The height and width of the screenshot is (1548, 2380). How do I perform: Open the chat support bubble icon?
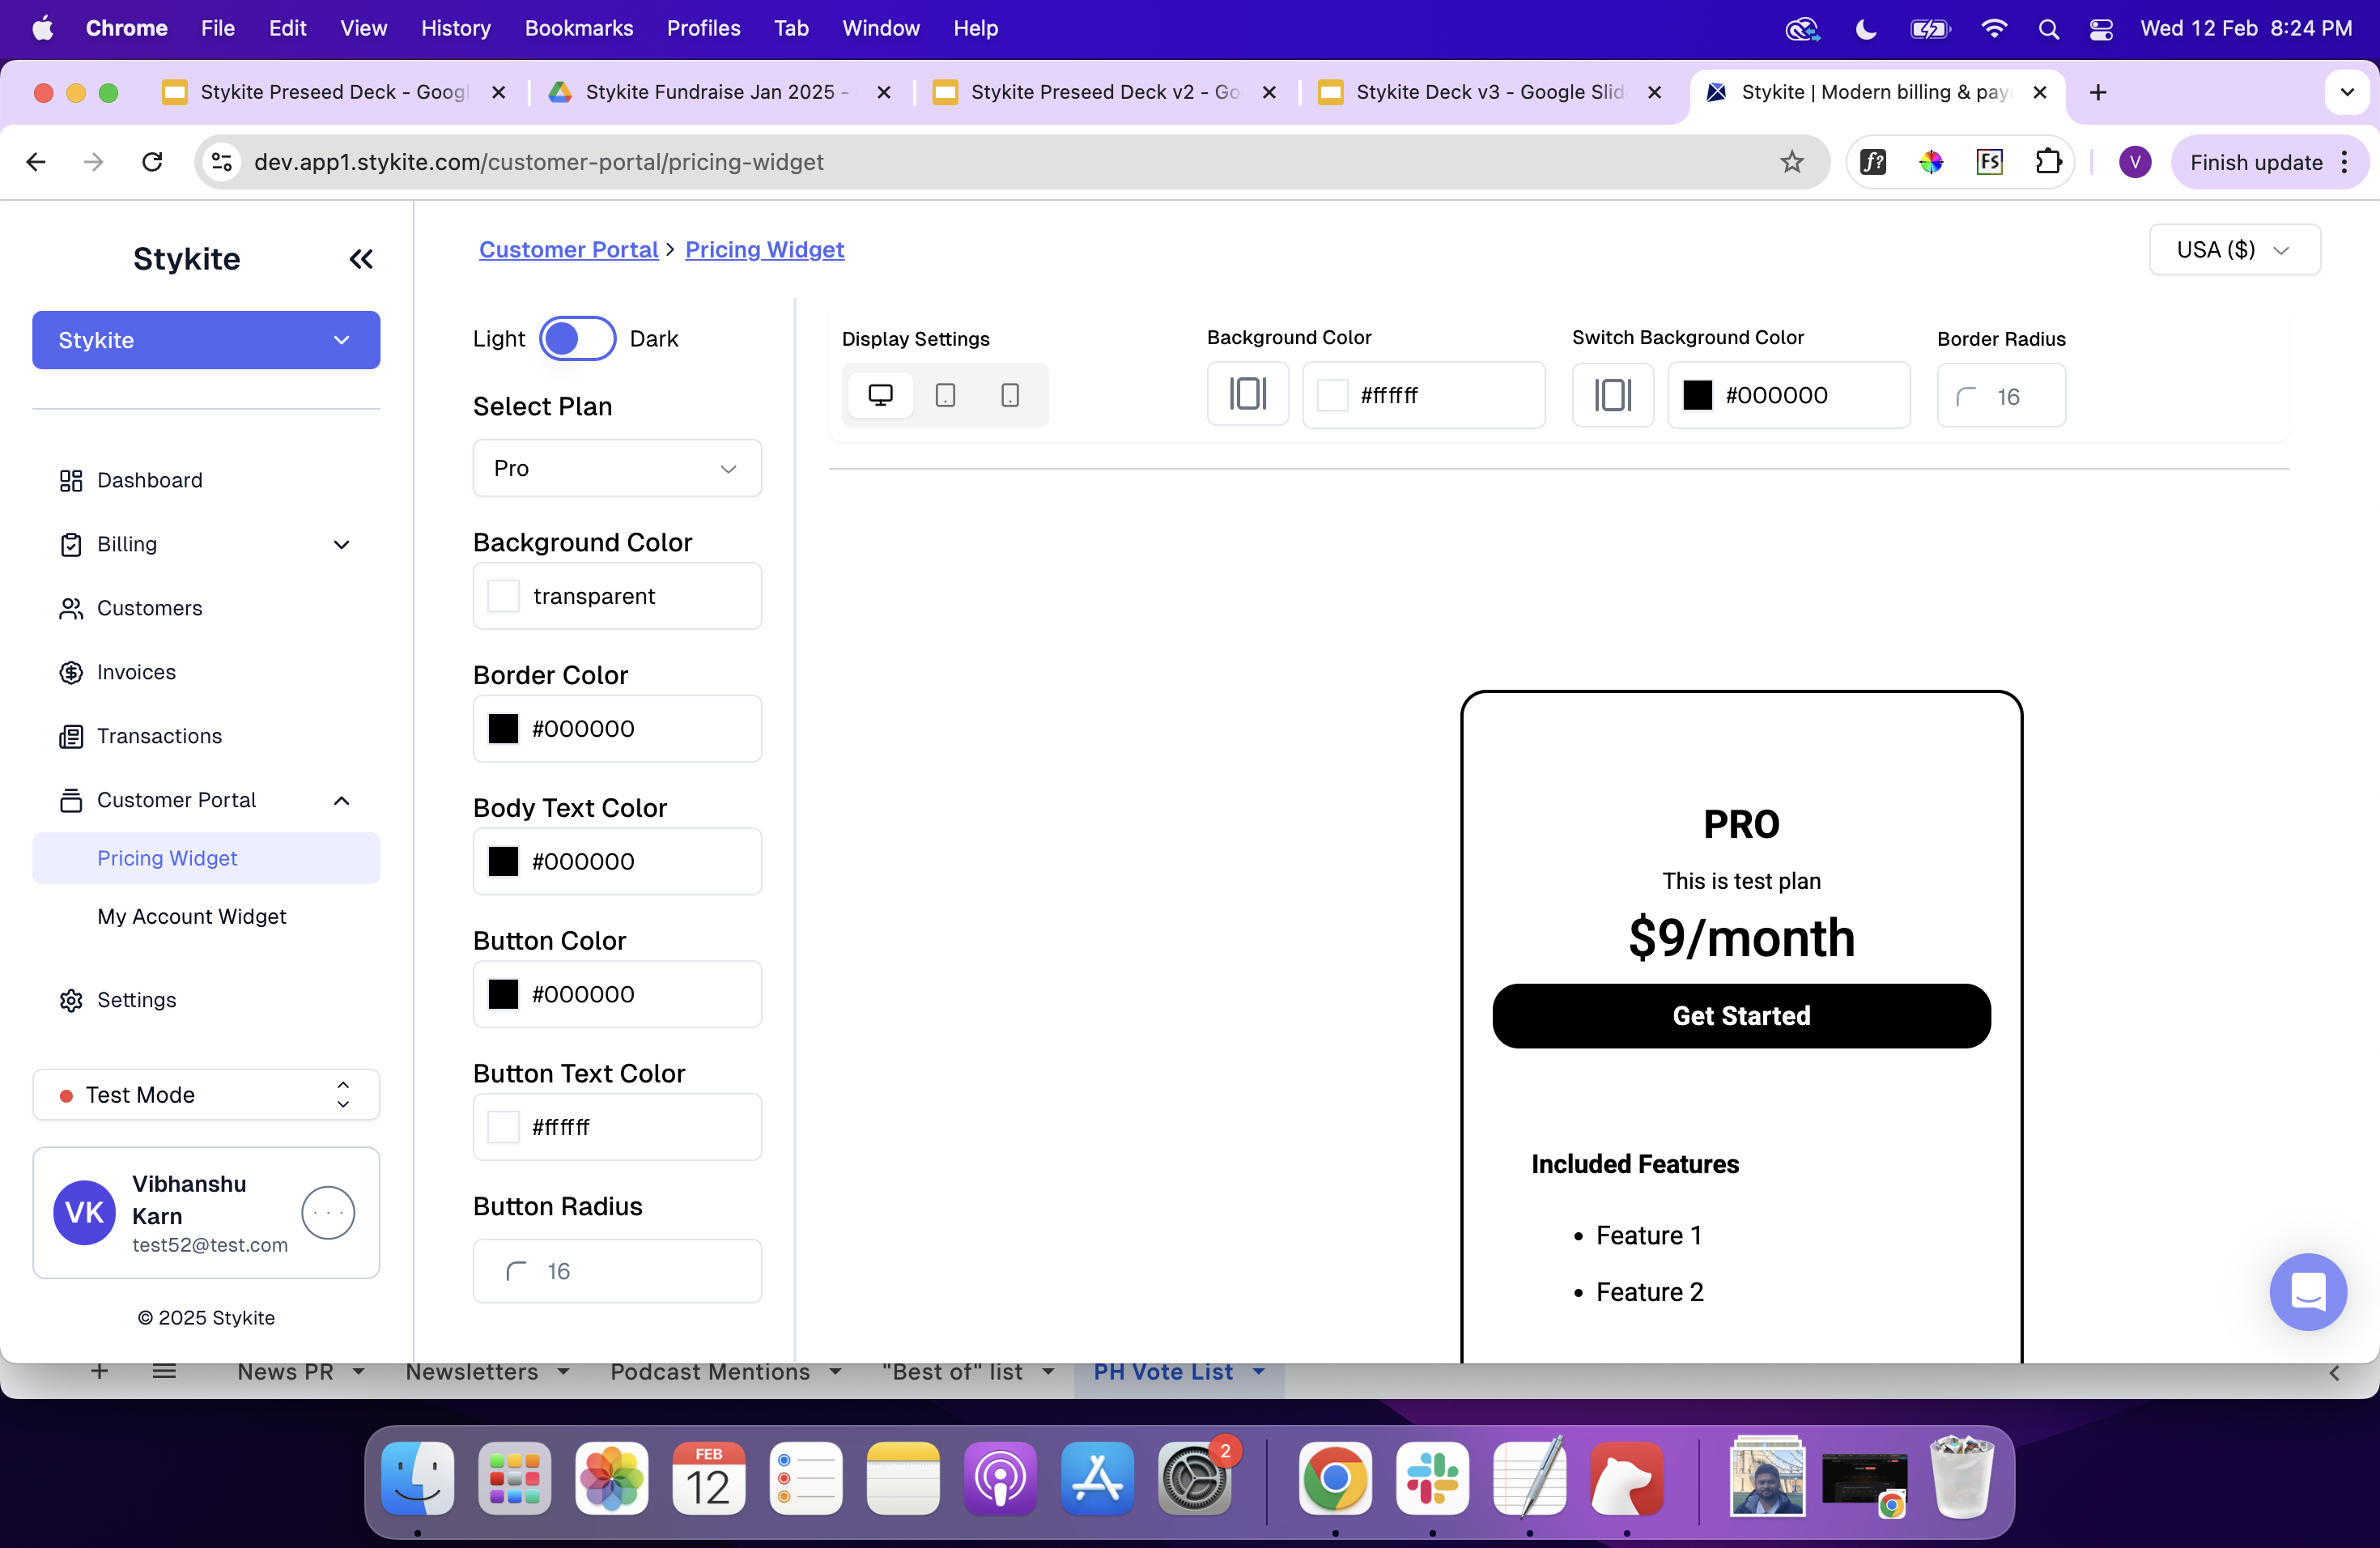tap(2307, 1292)
